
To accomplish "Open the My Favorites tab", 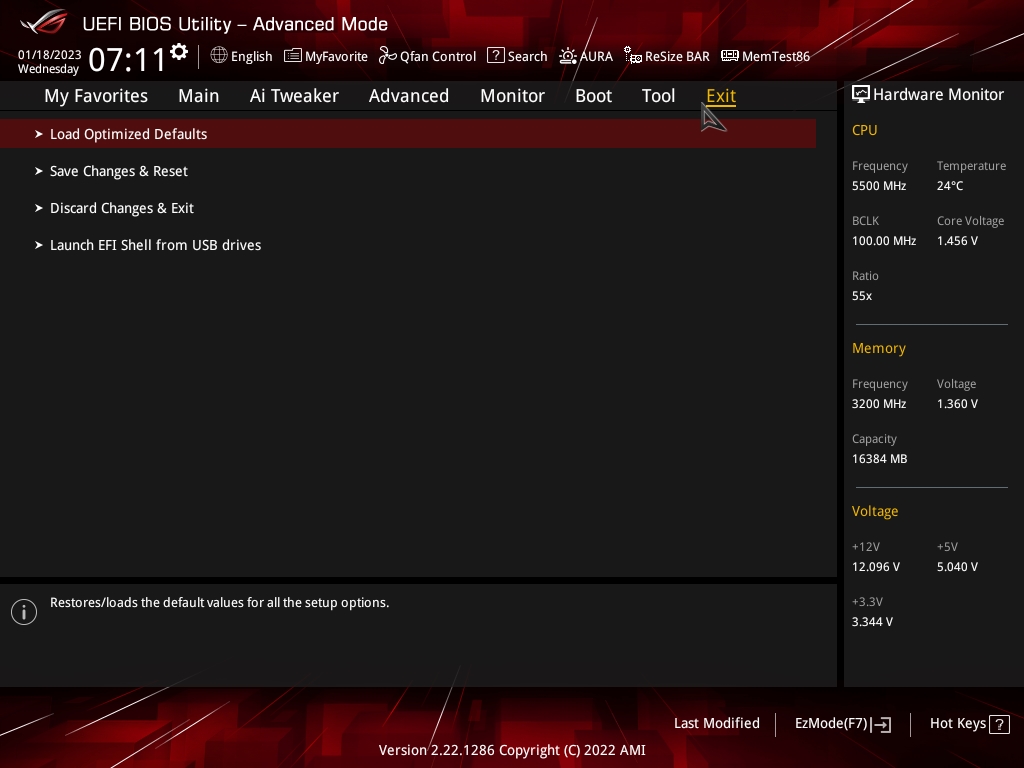I will click(x=96, y=96).
